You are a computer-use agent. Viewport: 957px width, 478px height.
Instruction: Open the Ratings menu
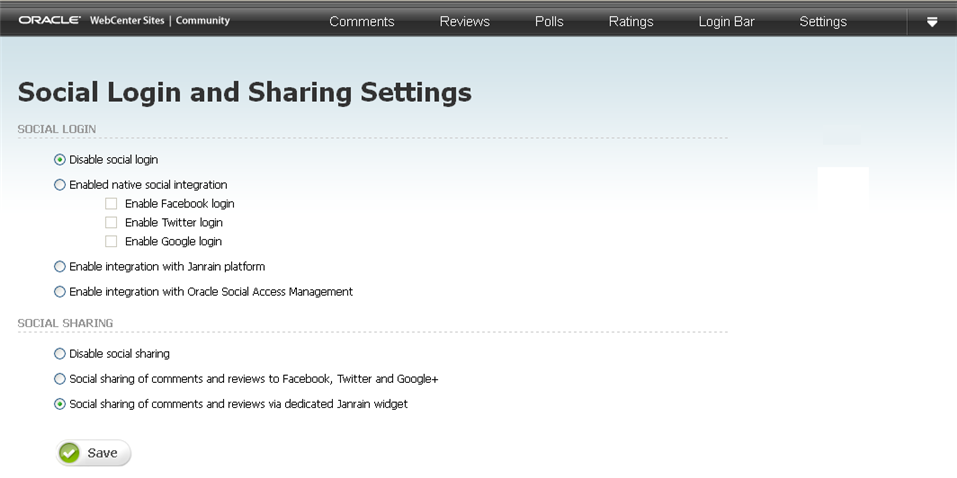pyautogui.click(x=630, y=22)
